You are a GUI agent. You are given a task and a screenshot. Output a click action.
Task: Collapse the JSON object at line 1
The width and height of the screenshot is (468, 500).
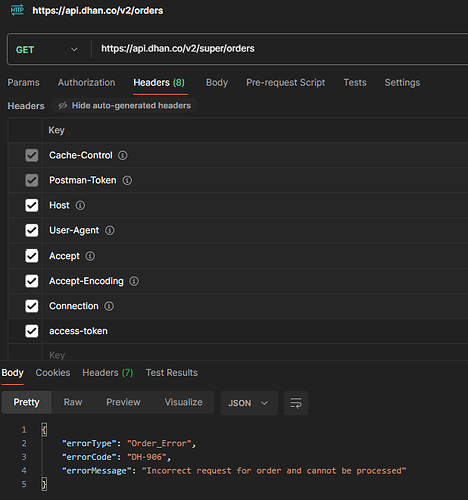pos(44,429)
